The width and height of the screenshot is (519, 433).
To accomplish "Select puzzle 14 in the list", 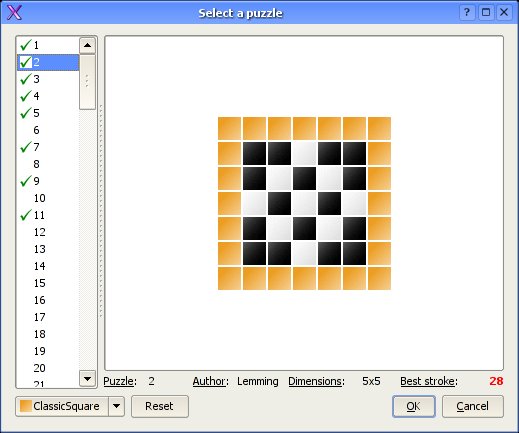I will click(x=48, y=266).
